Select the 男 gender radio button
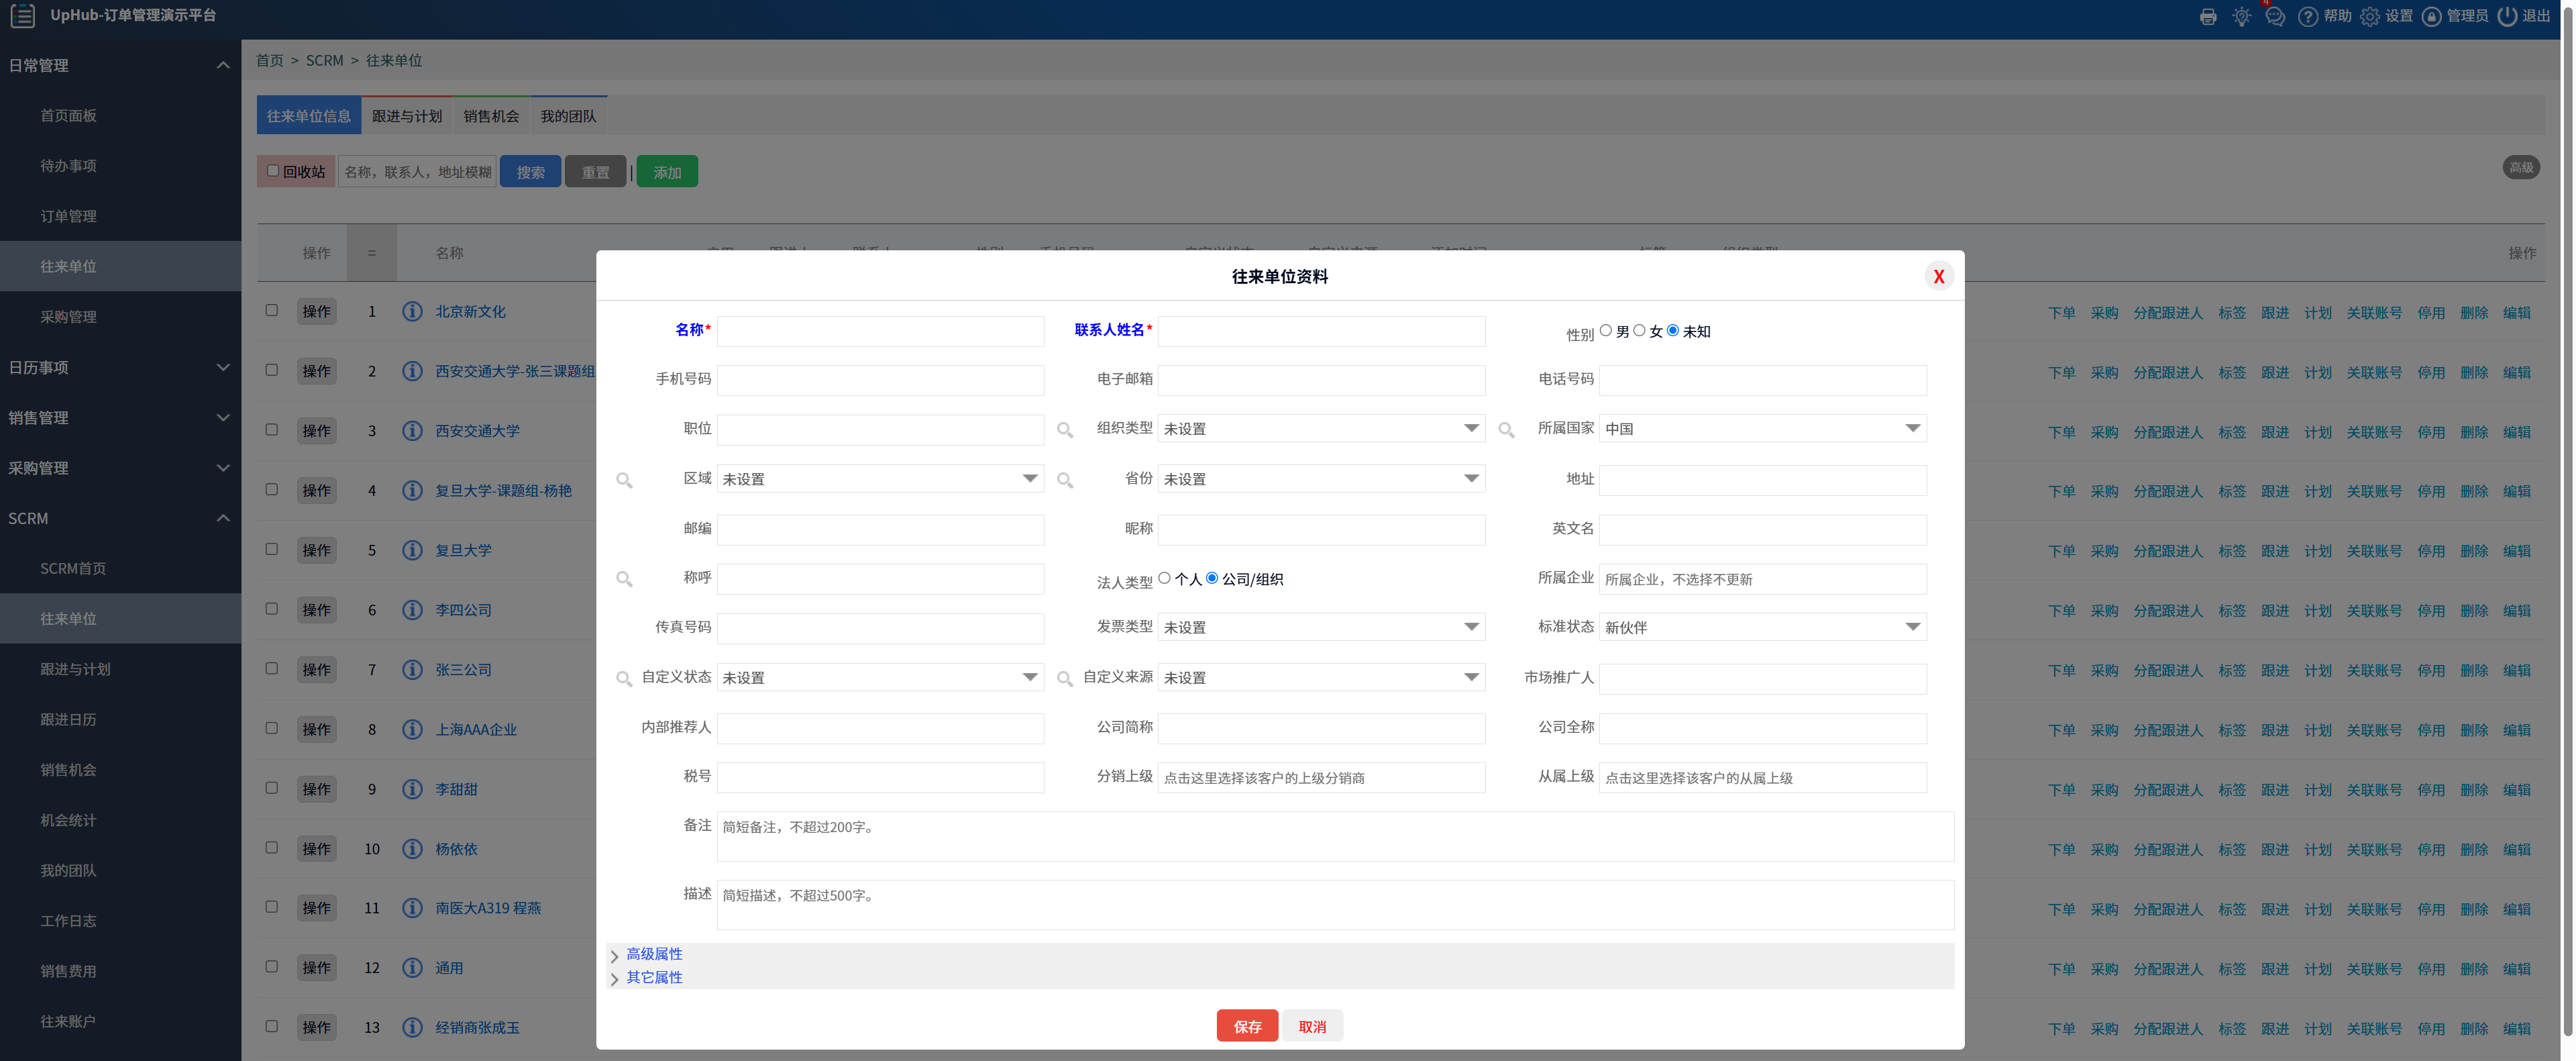 point(1605,330)
